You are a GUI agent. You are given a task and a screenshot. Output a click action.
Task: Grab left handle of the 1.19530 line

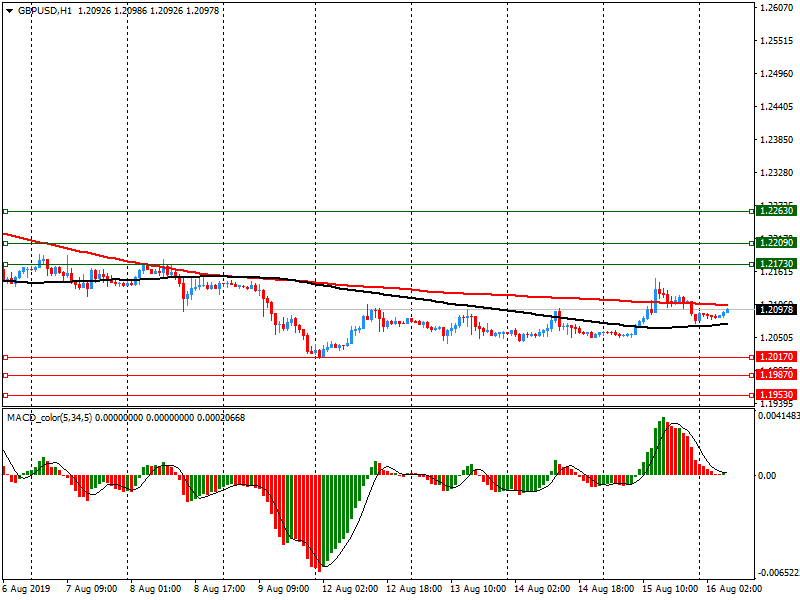tap(6, 395)
